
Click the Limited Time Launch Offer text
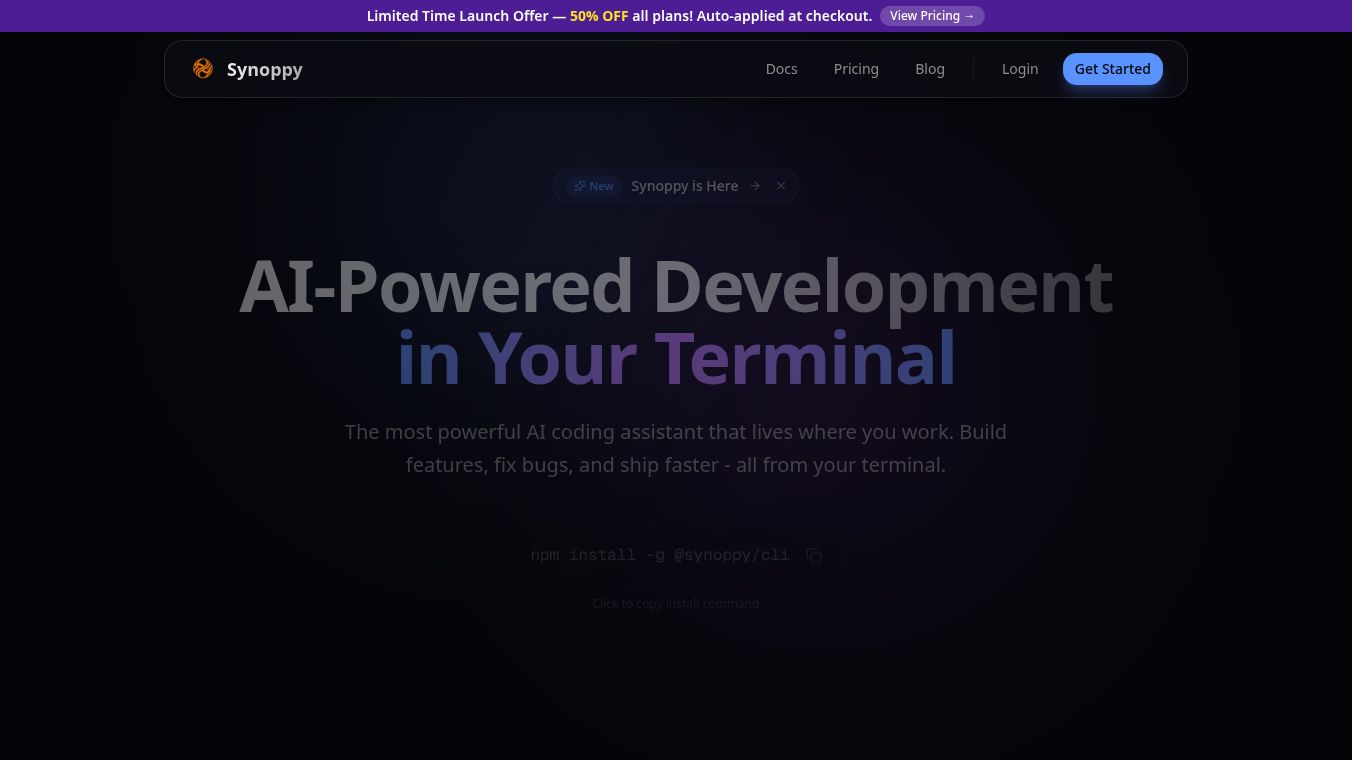coord(457,16)
